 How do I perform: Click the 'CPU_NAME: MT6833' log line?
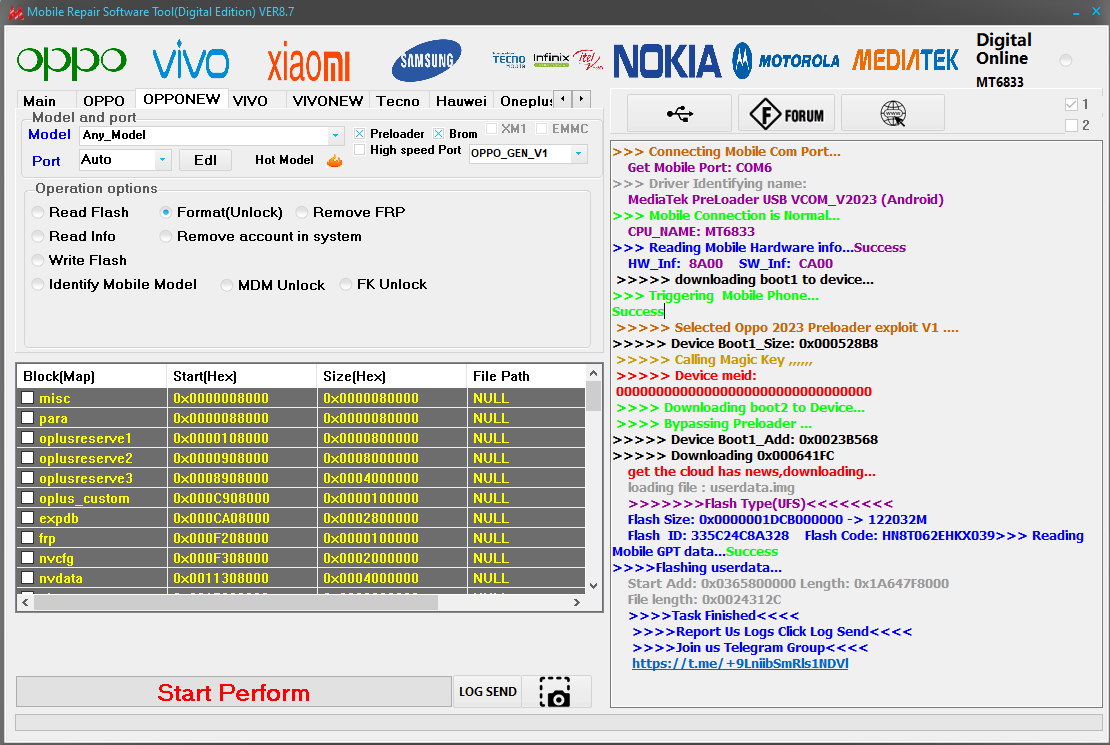pos(691,232)
